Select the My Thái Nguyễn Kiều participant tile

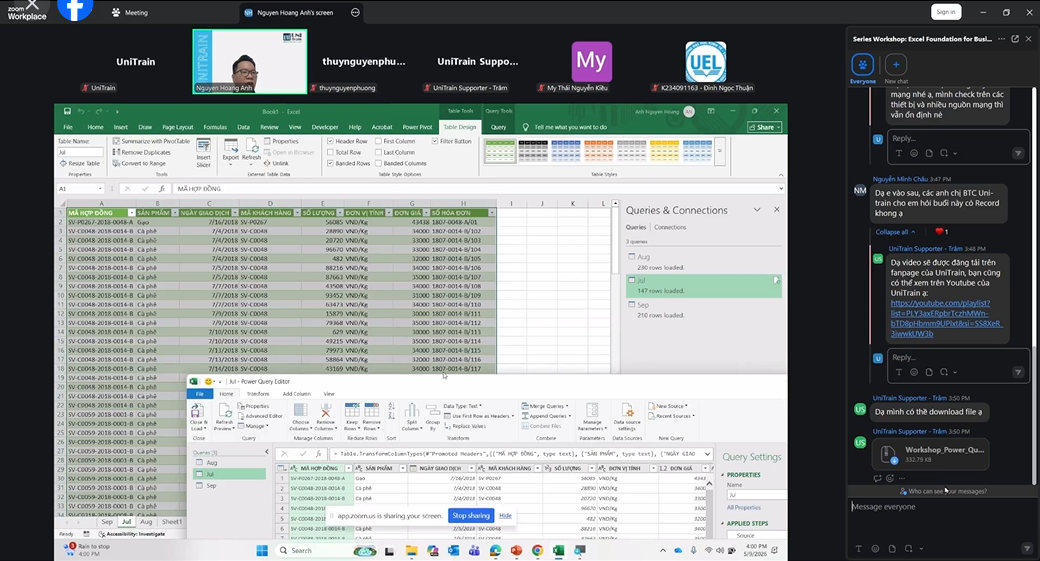[x=591, y=61]
